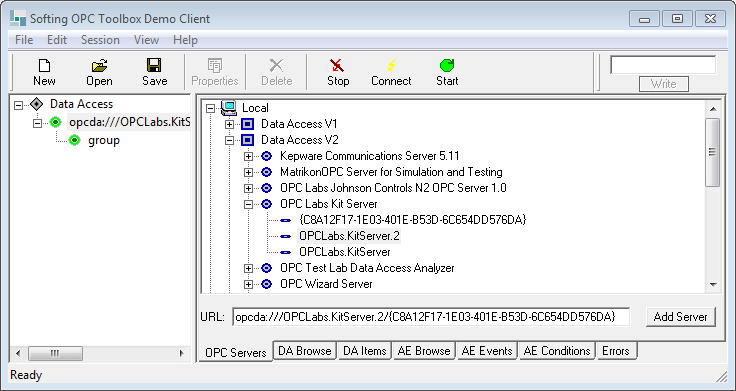The width and height of the screenshot is (736, 391).
Task: Open the File menu
Action: 24,40
